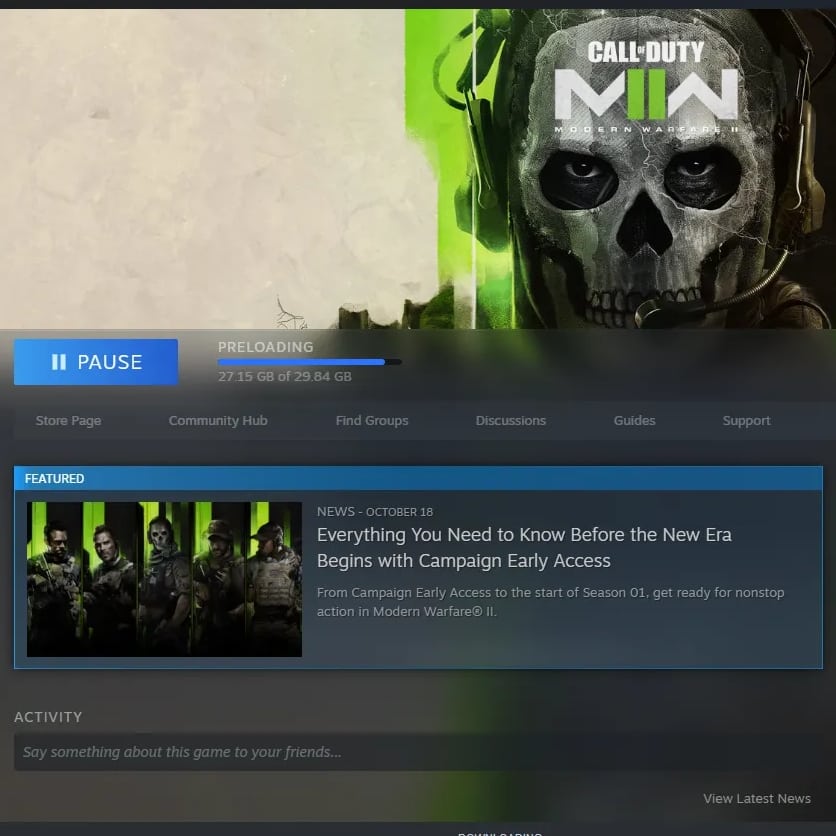The height and width of the screenshot is (836, 836).
Task: Click the article summary 'From Campaign Early Access'
Action: [x=550, y=602]
